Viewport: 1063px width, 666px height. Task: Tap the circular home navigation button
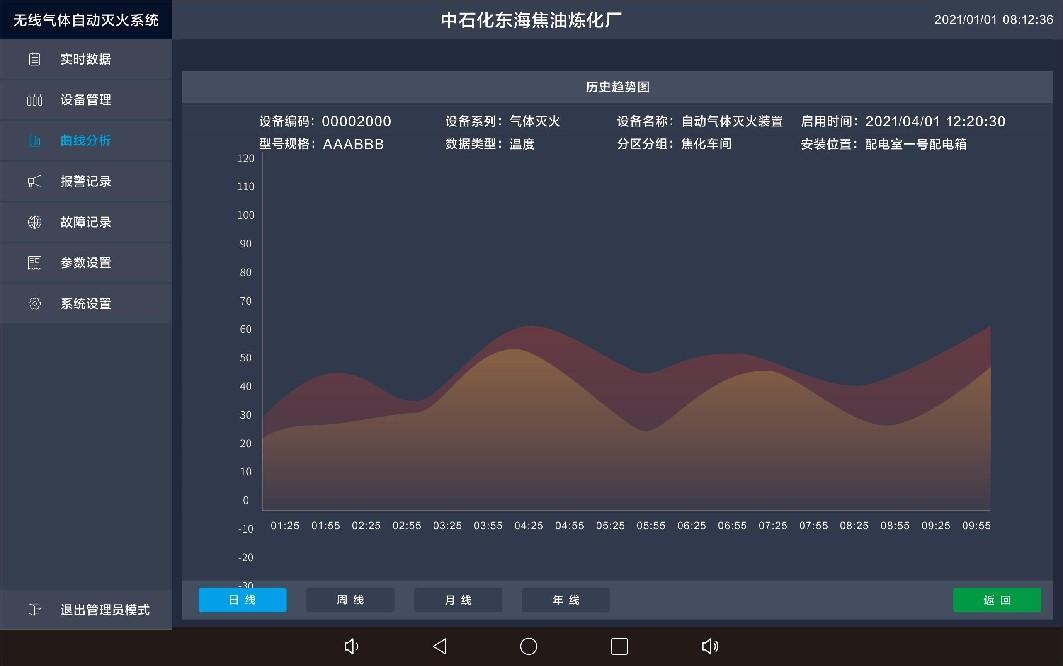click(529, 646)
